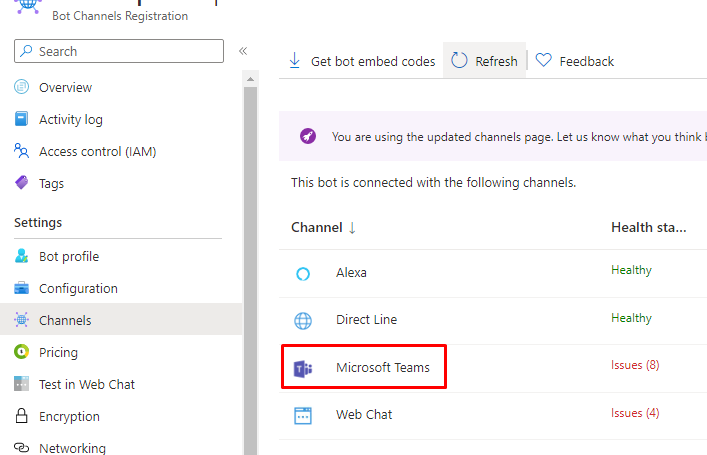Click the Pricing icon

point(22,351)
